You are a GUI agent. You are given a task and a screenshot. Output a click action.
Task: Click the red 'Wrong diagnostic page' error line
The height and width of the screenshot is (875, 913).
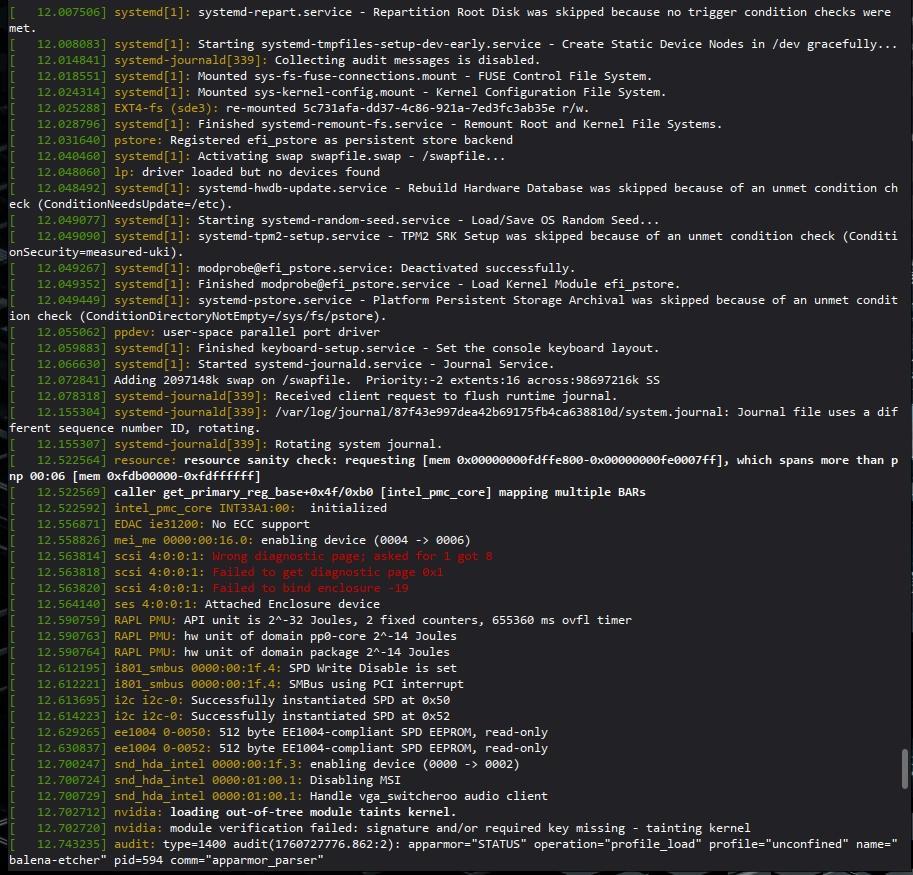[352, 556]
